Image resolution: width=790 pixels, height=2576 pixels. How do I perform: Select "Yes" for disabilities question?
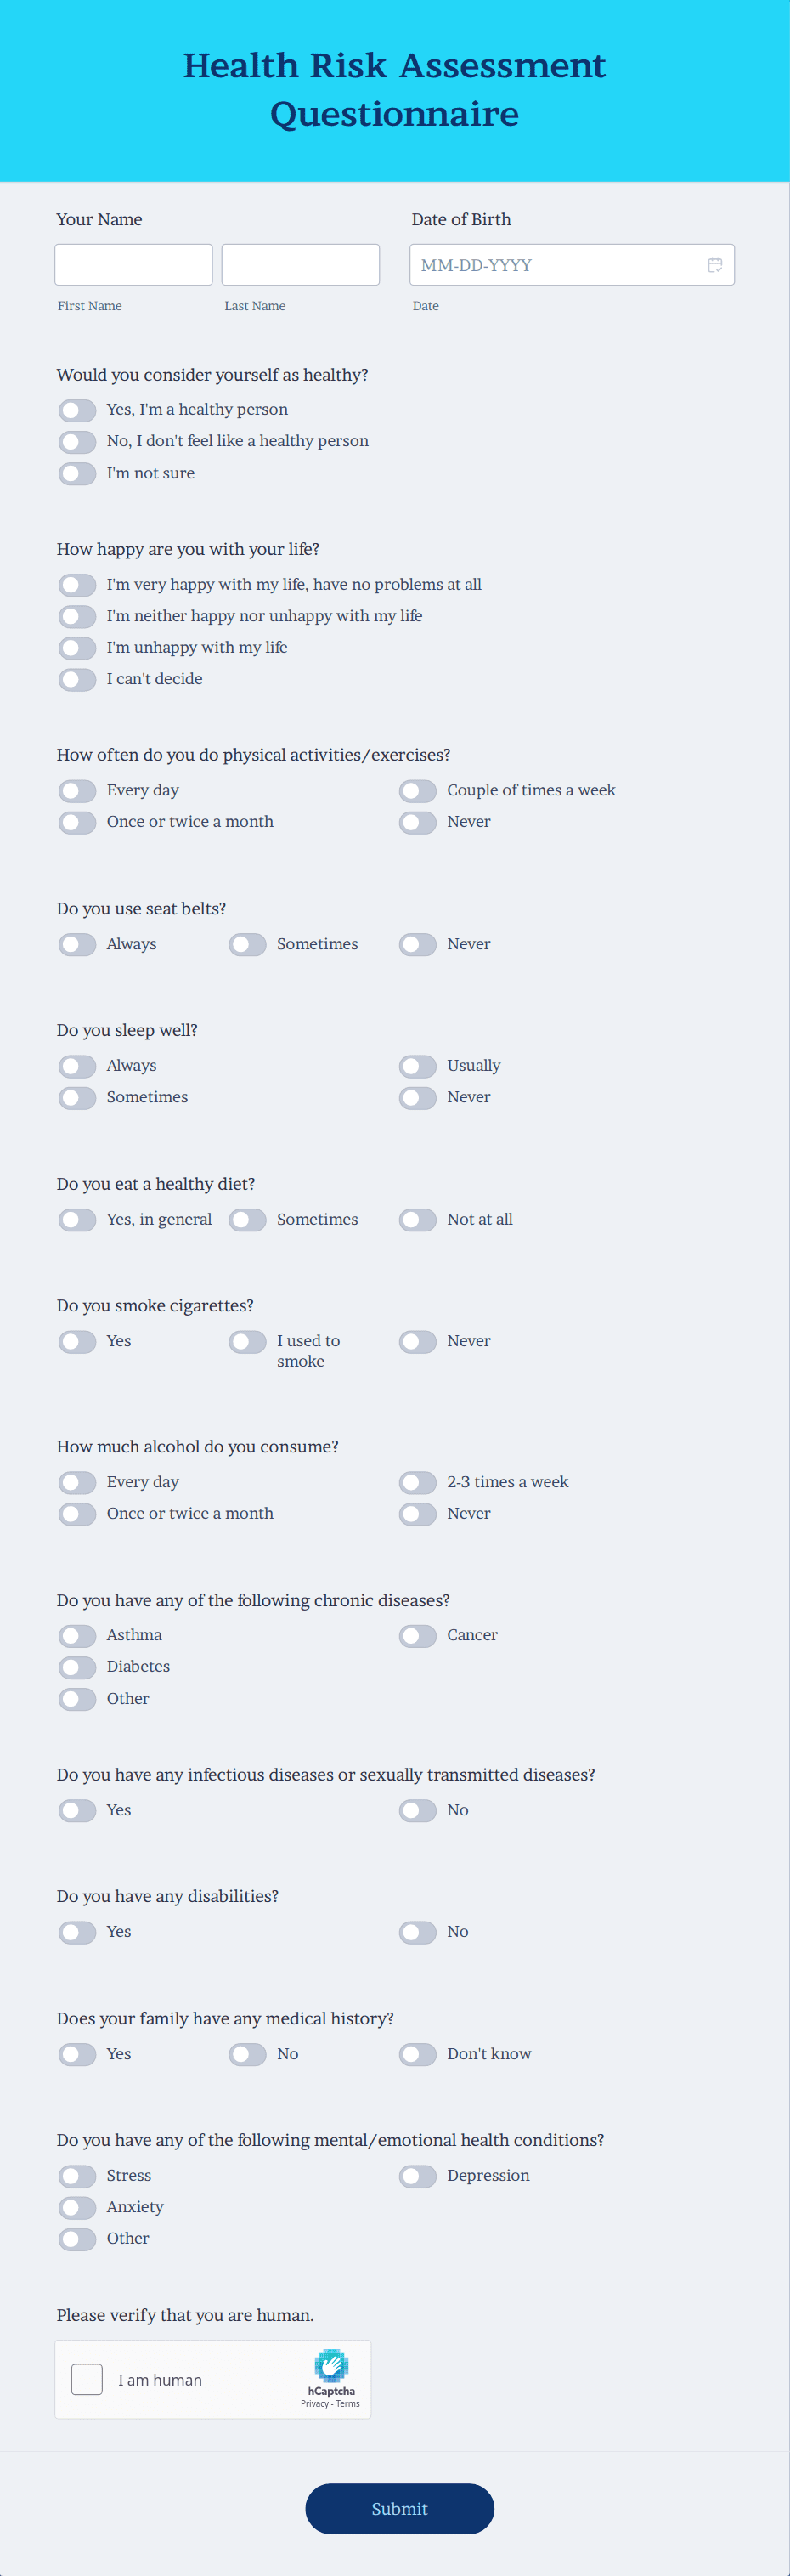pyautogui.click(x=77, y=1932)
